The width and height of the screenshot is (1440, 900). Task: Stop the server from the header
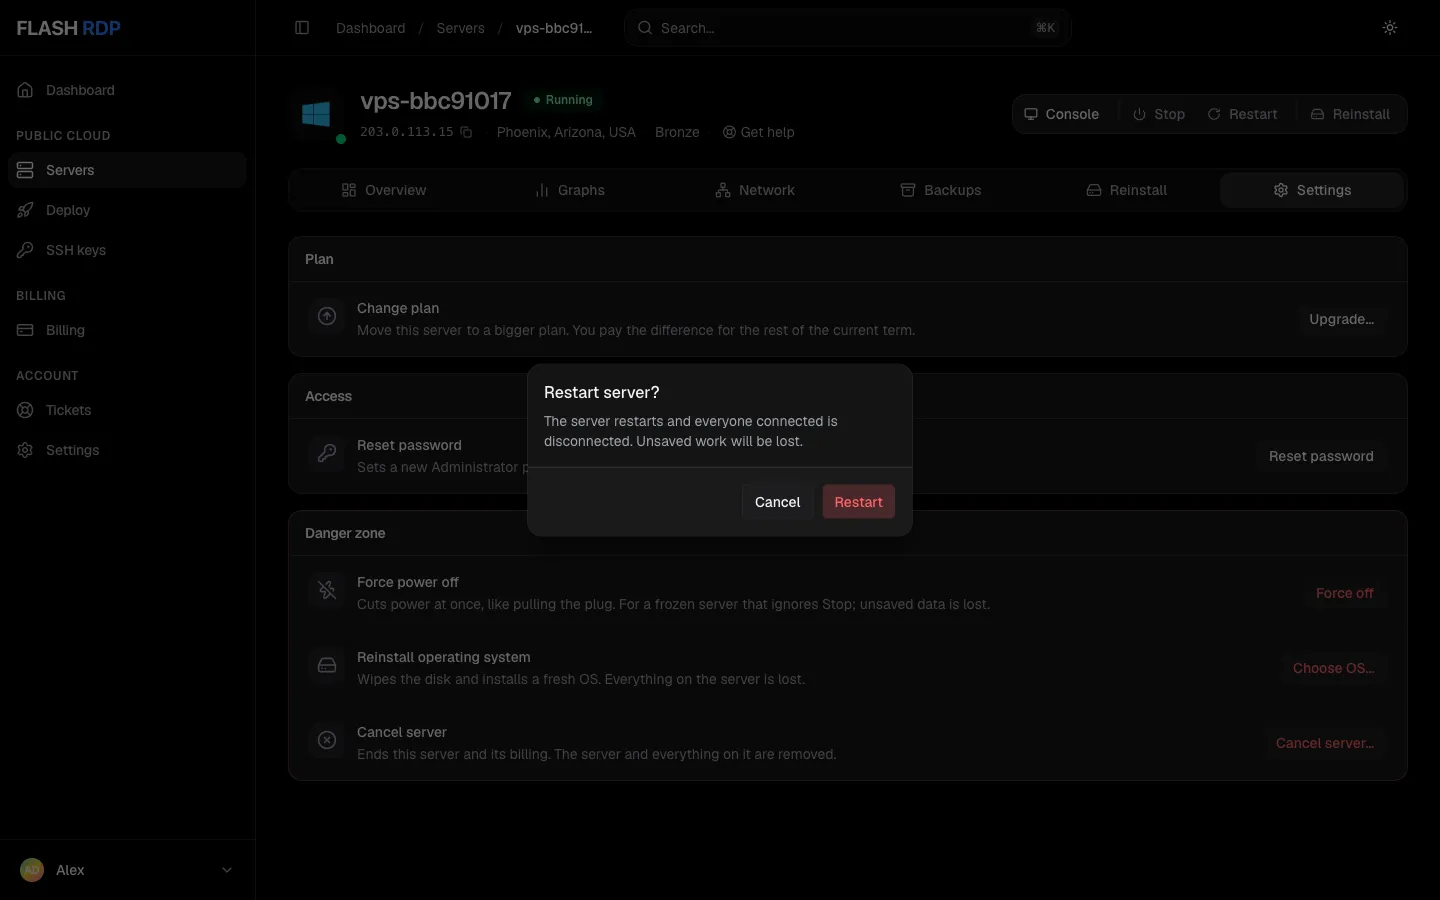coord(1159,114)
